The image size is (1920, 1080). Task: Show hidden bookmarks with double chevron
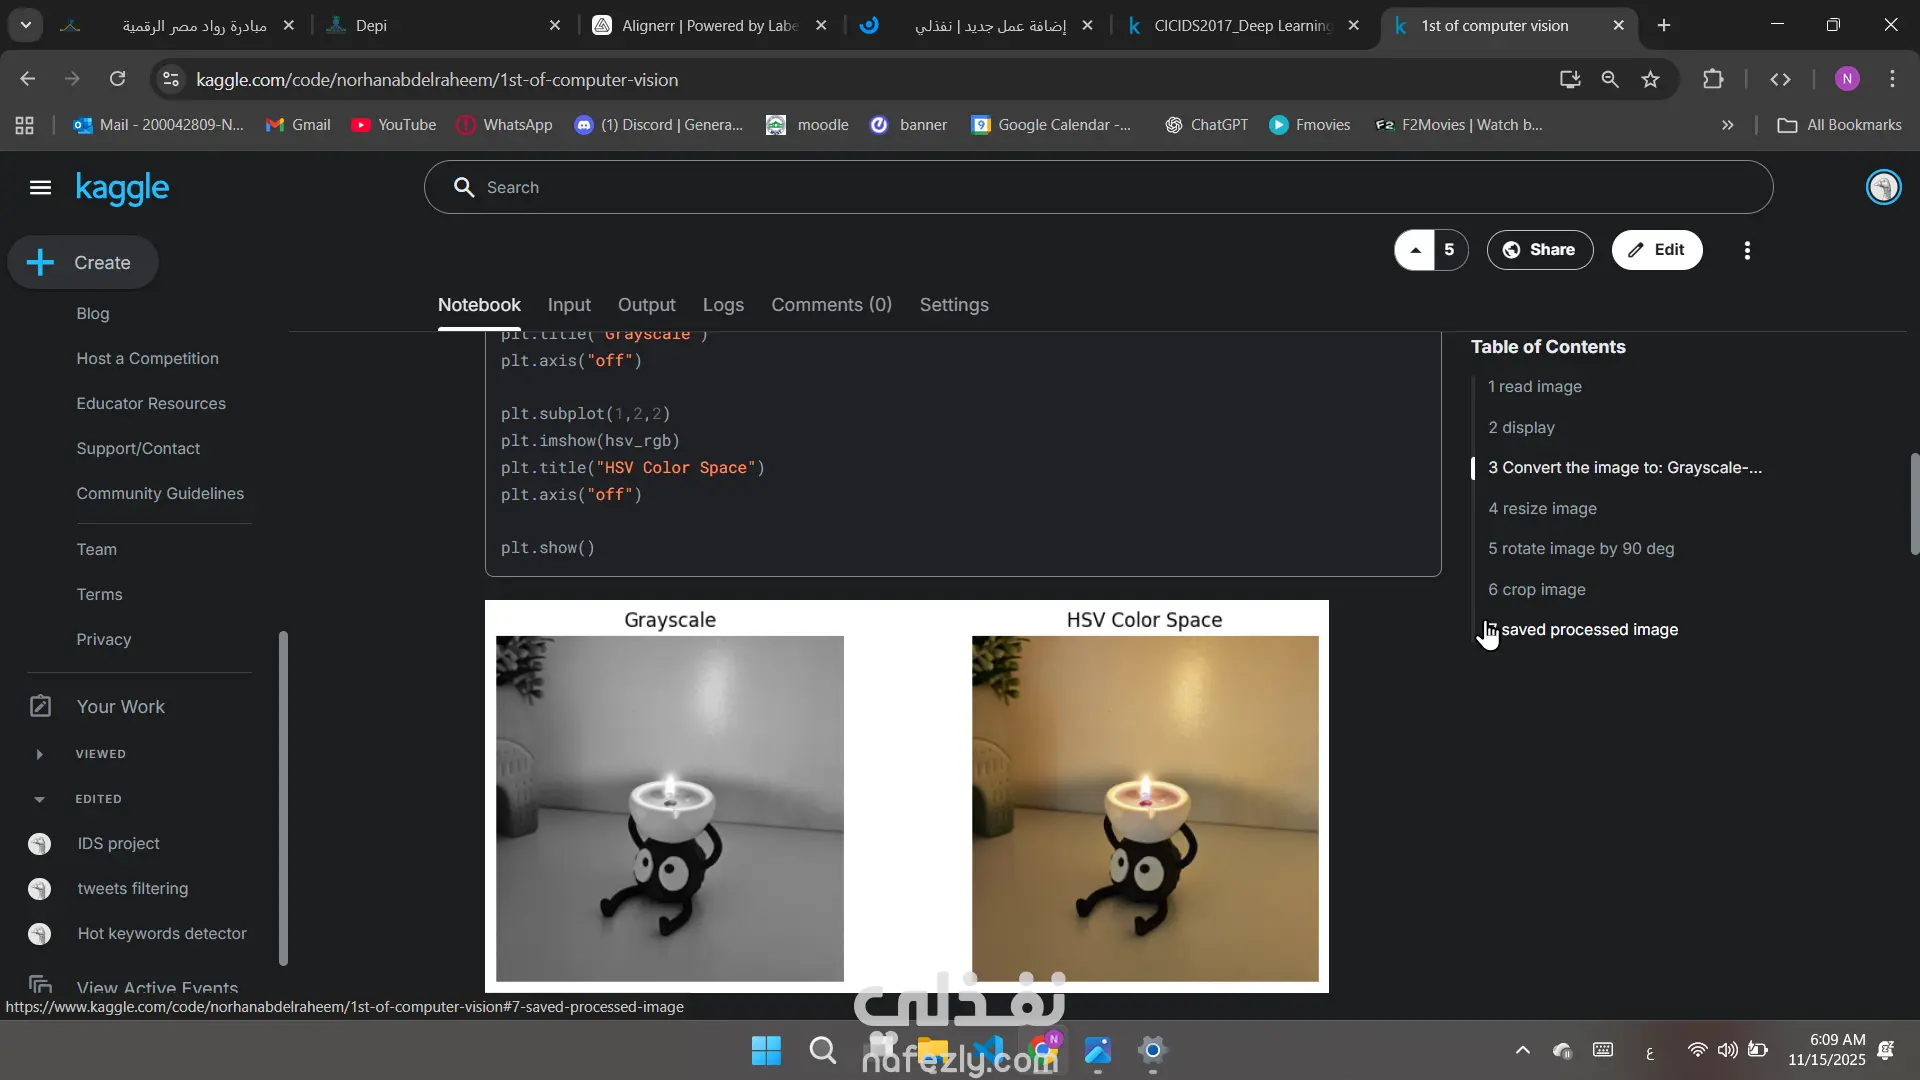coord(1727,125)
